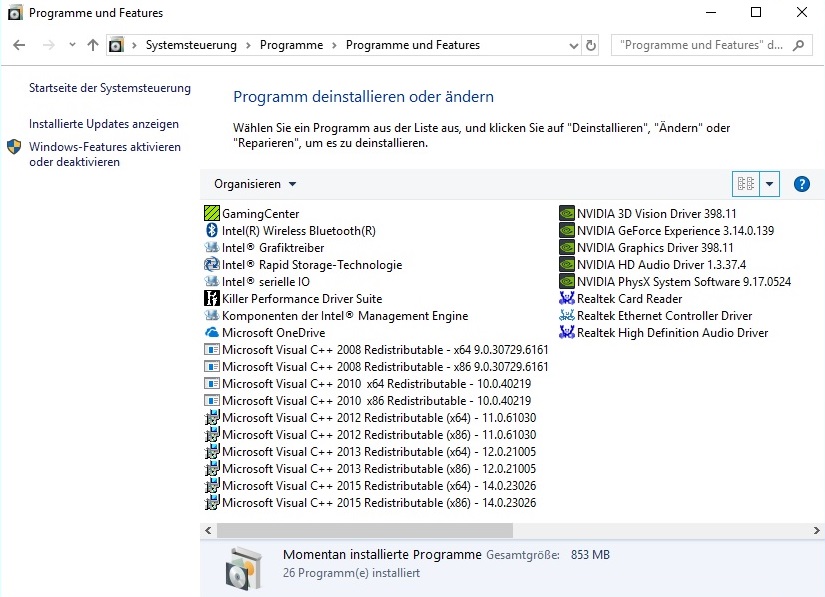Click the Realtek Card Reader crab icon
This screenshot has height=597, width=825.
click(x=567, y=298)
